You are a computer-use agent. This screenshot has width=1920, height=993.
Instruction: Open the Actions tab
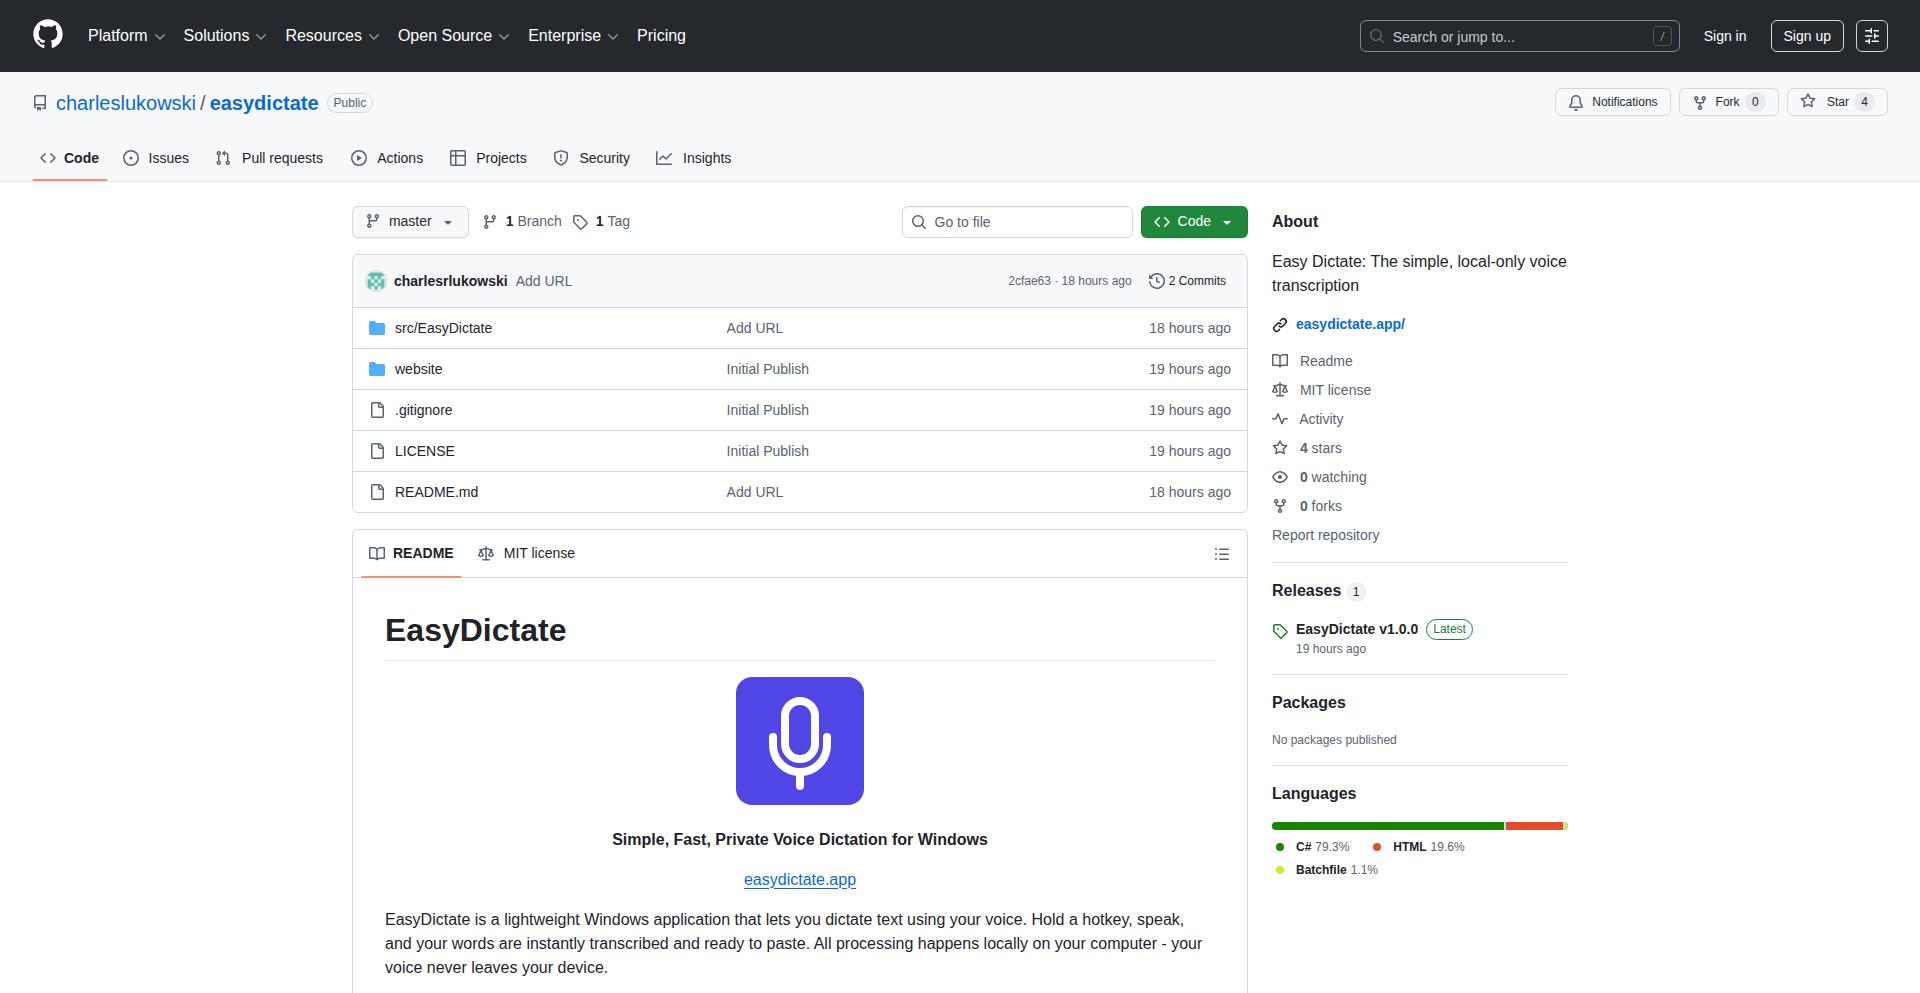point(387,158)
